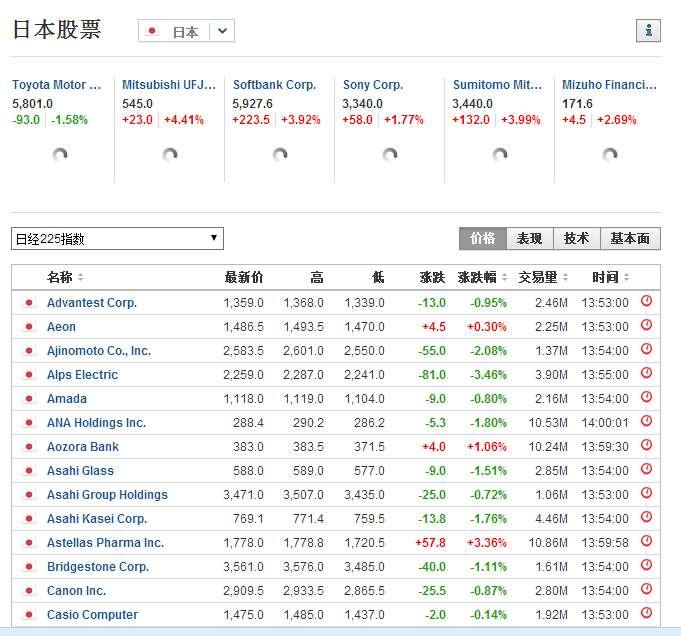Click the alert clock icon for Advantest Corp.
This screenshot has height=636, width=681.
point(646,301)
